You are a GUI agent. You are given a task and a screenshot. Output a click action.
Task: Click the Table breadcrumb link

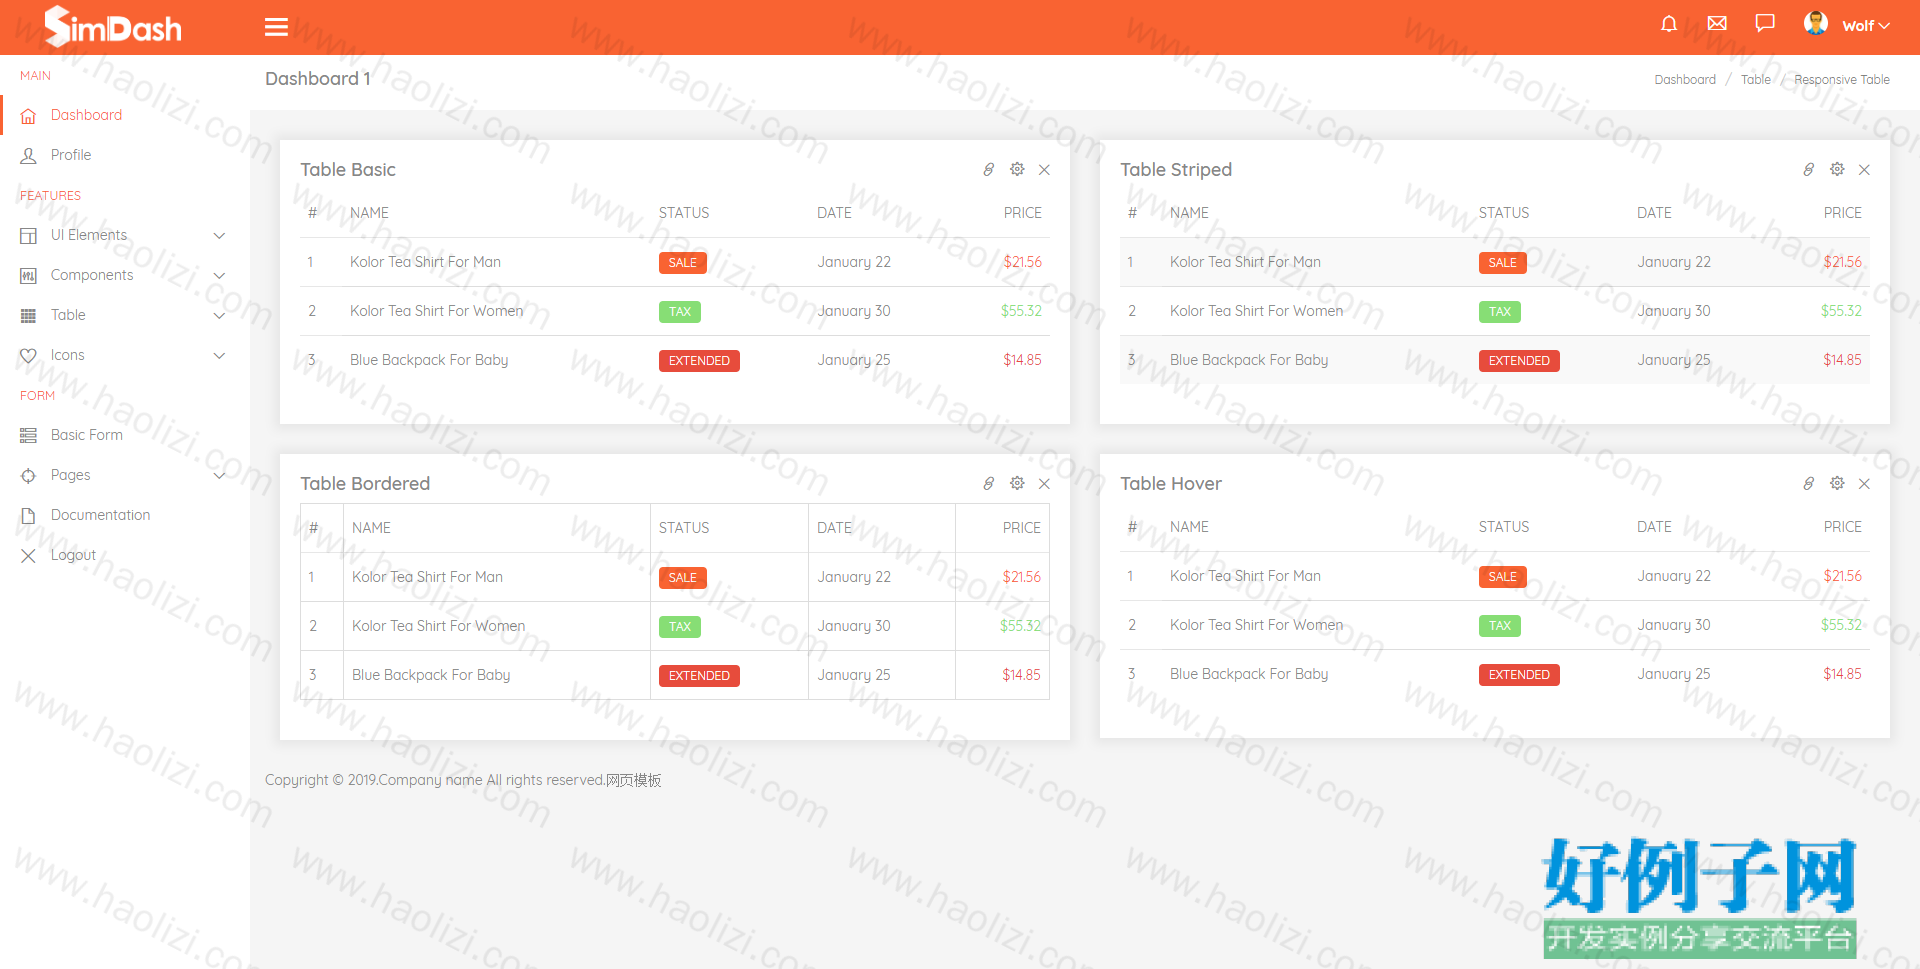click(x=1755, y=80)
